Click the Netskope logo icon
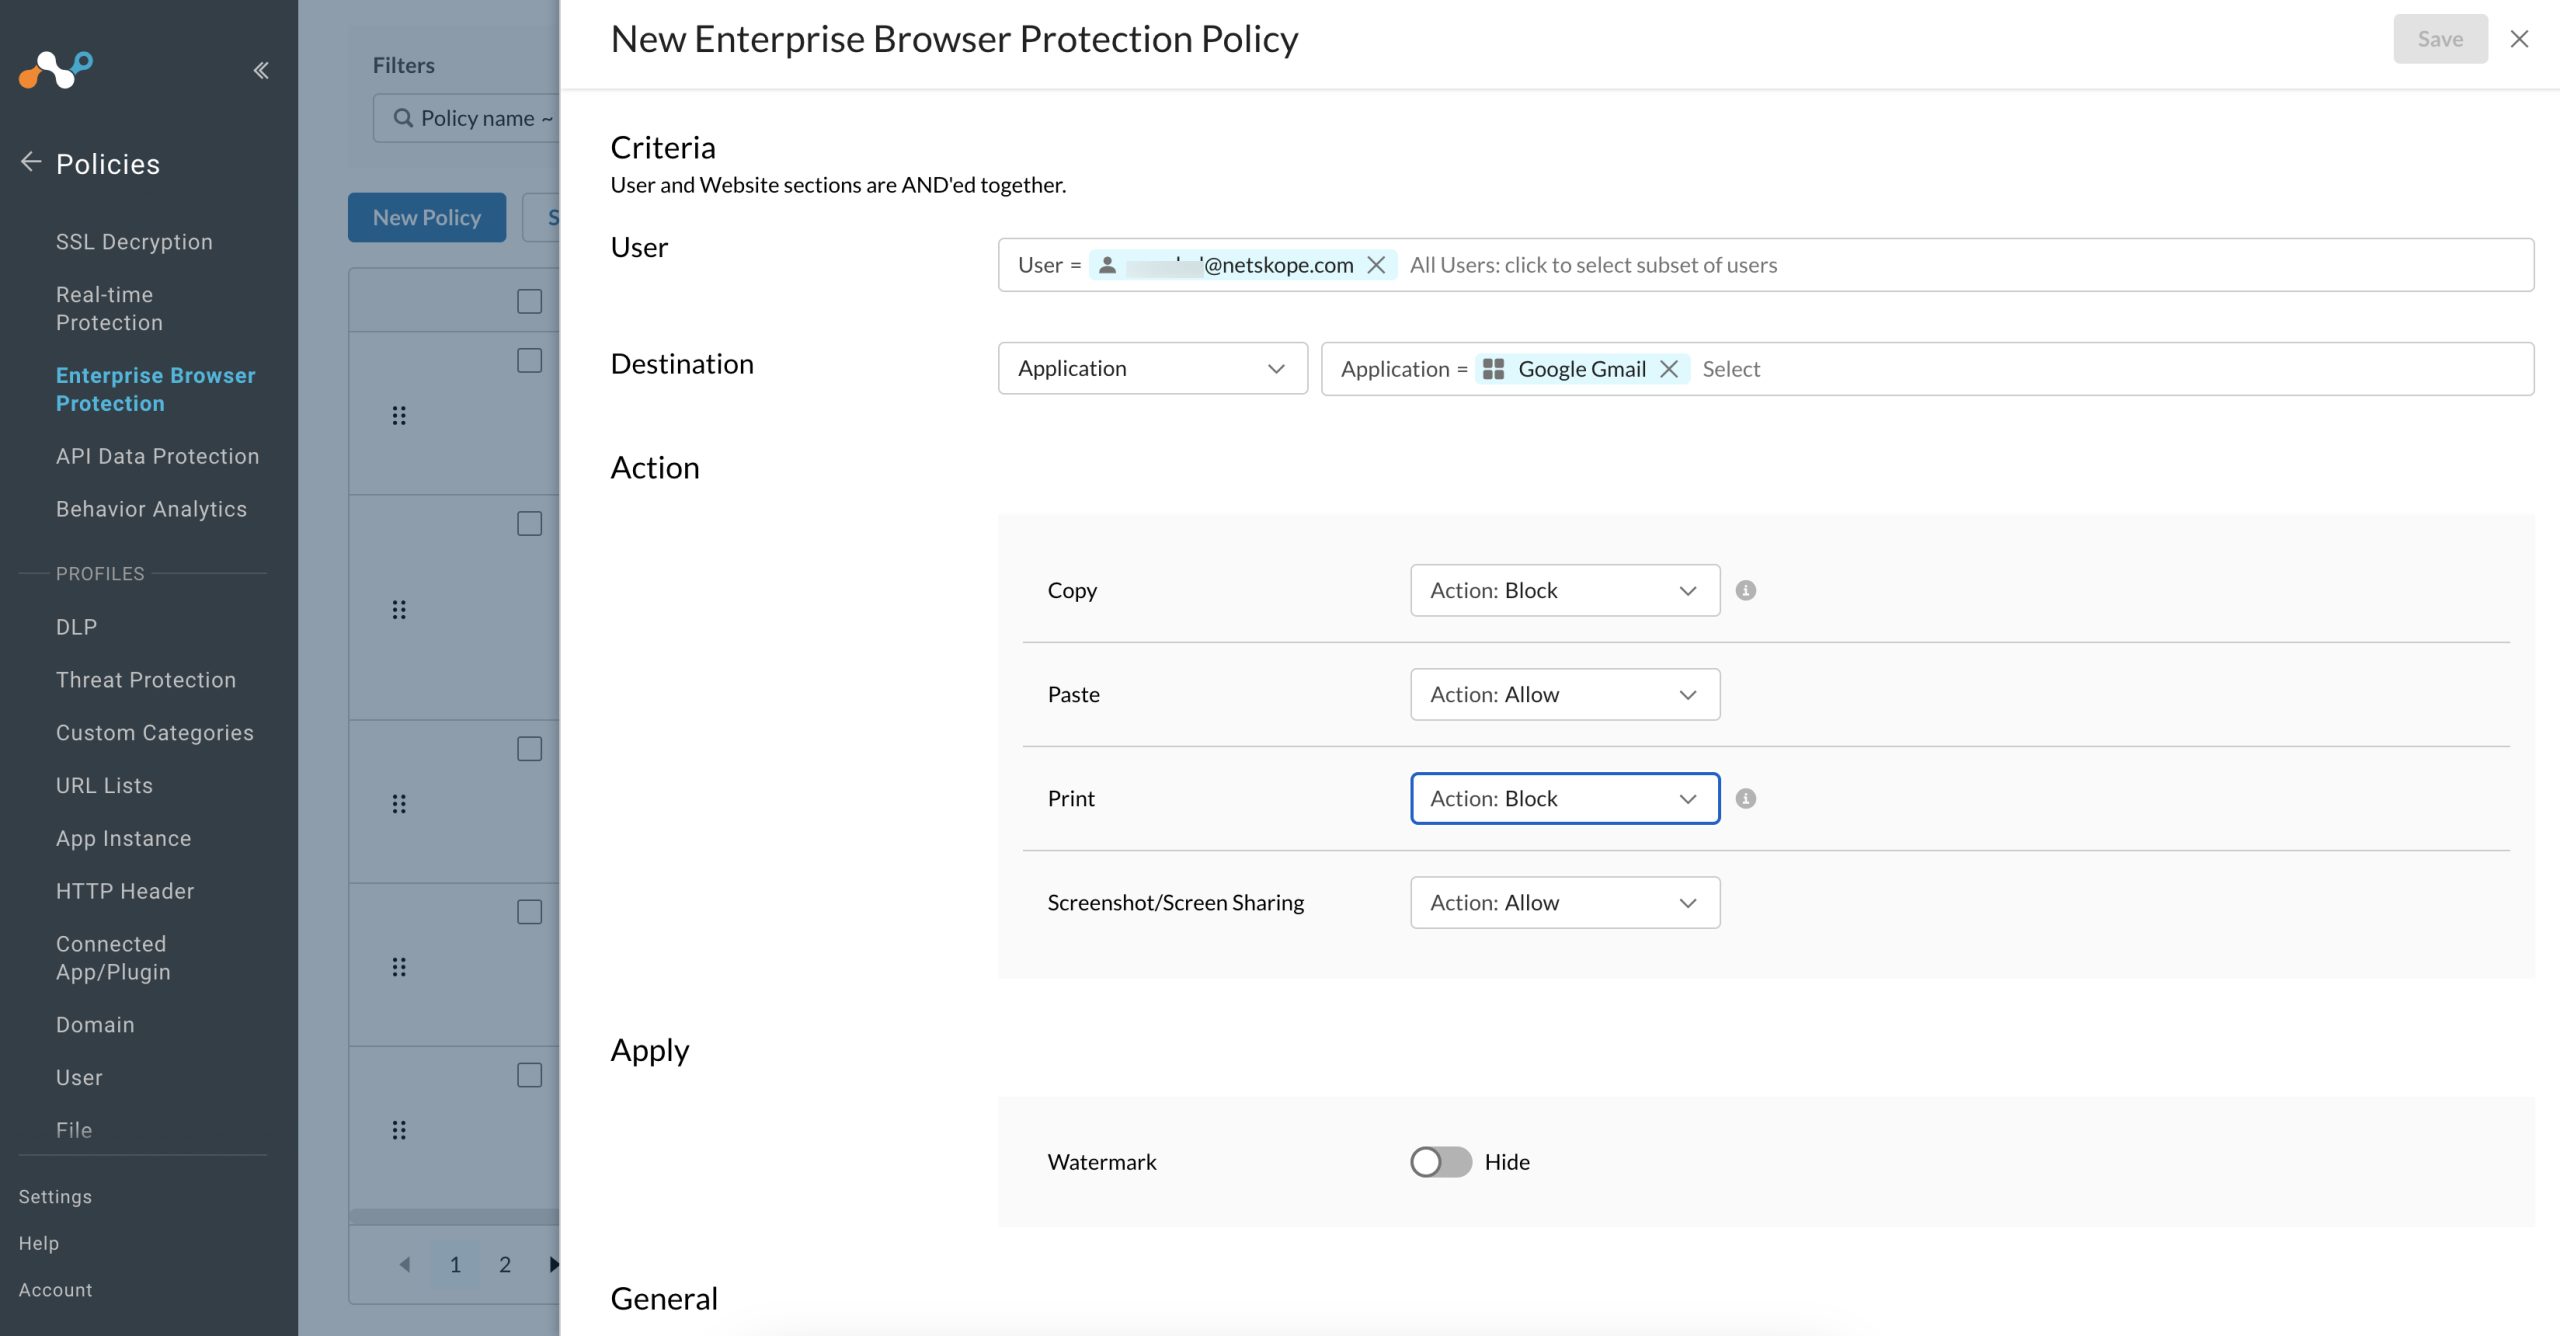The height and width of the screenshot is (1336, 2560). (x=56, y=70)
